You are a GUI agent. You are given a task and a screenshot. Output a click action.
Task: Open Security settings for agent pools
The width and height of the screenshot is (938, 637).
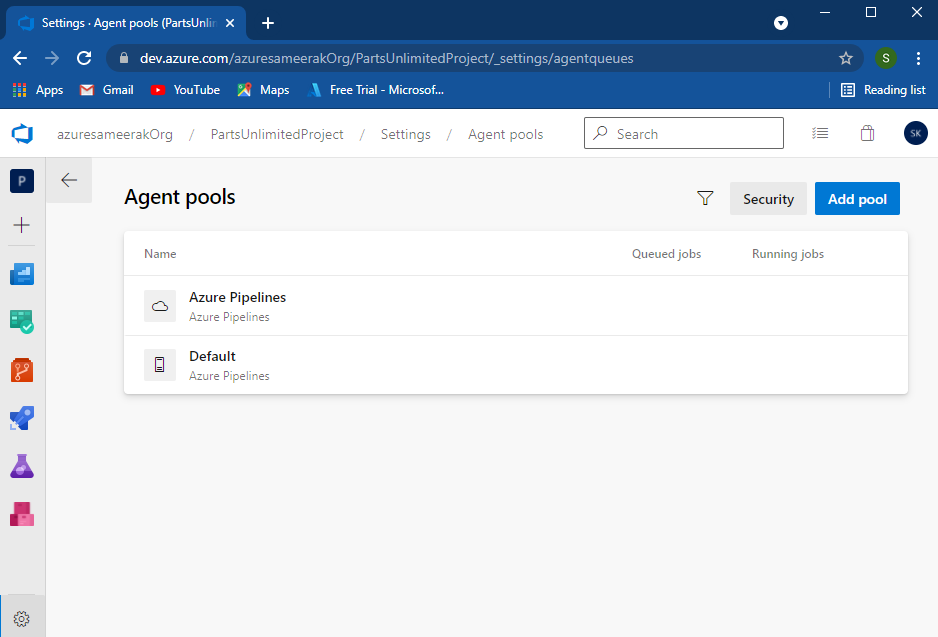tap(768, 198)
